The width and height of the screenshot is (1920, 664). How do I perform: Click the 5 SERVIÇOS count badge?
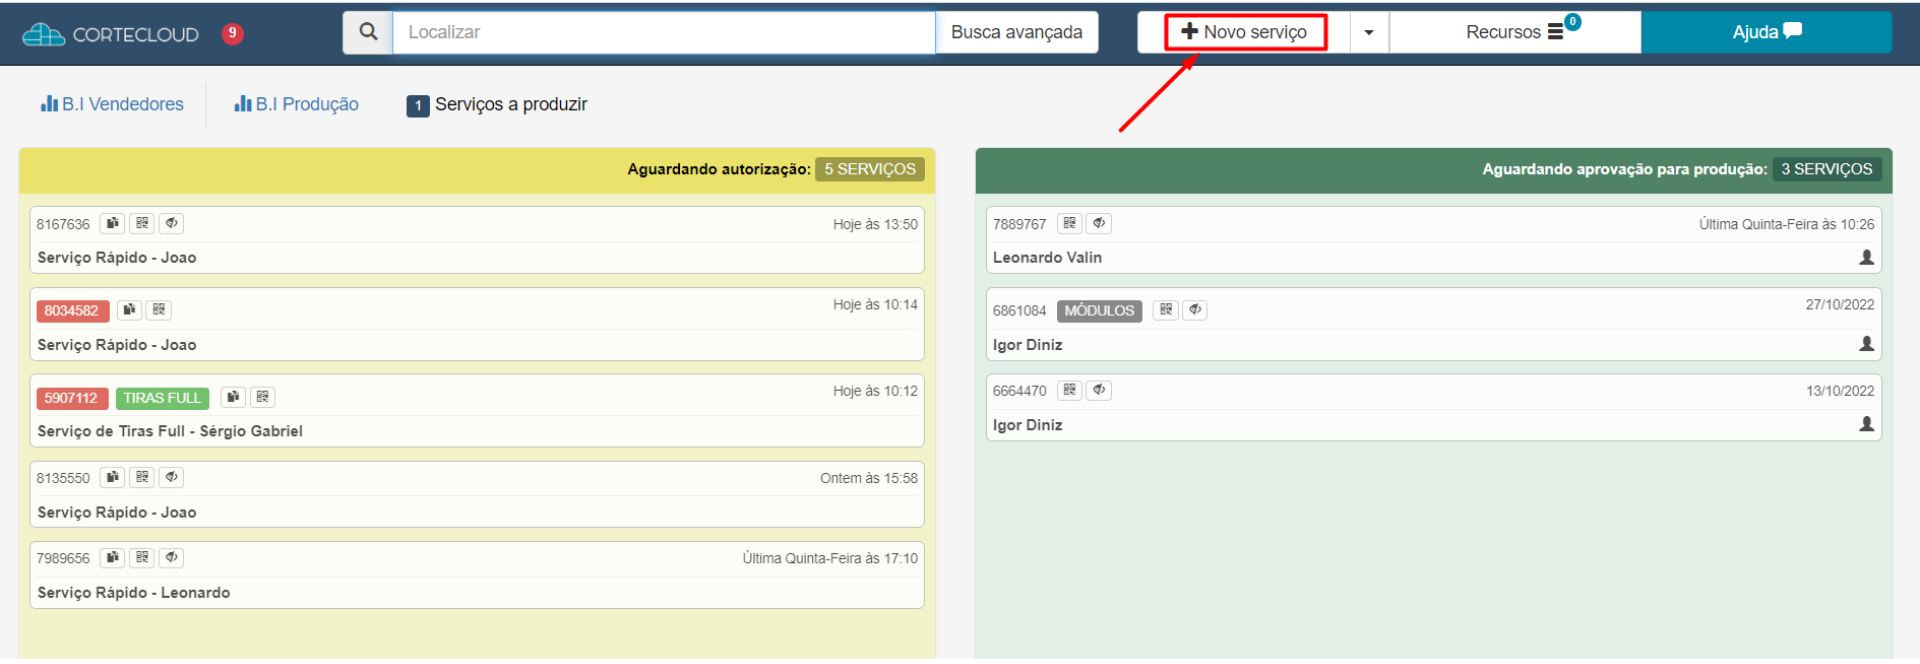(x=869, y=169)
